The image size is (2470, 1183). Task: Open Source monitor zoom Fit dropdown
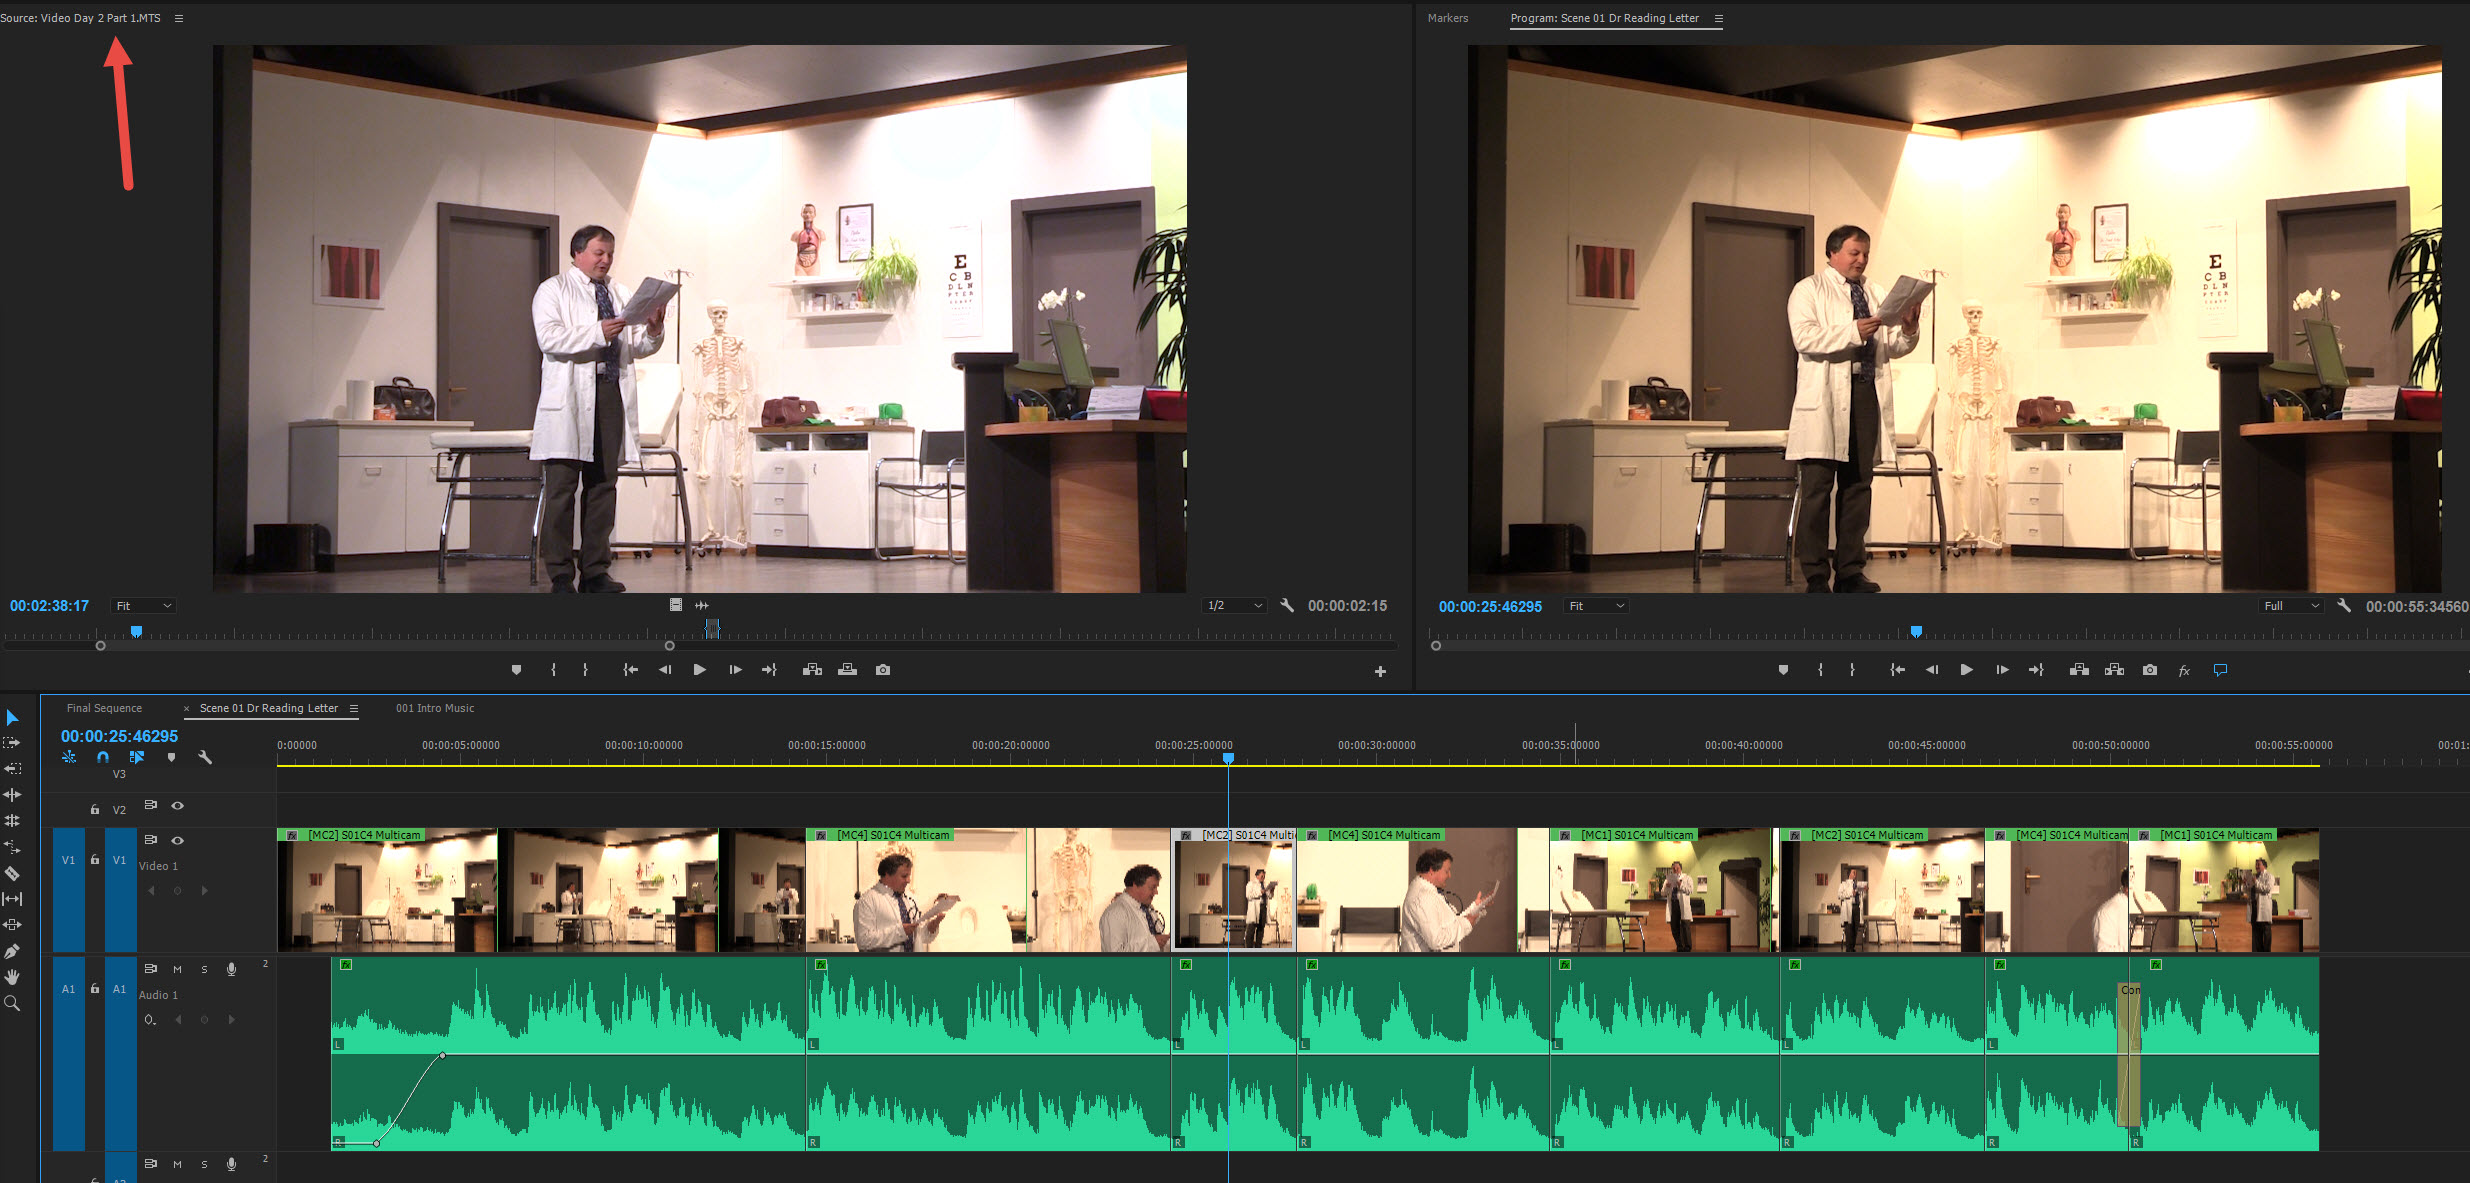[x=144, y=606]
